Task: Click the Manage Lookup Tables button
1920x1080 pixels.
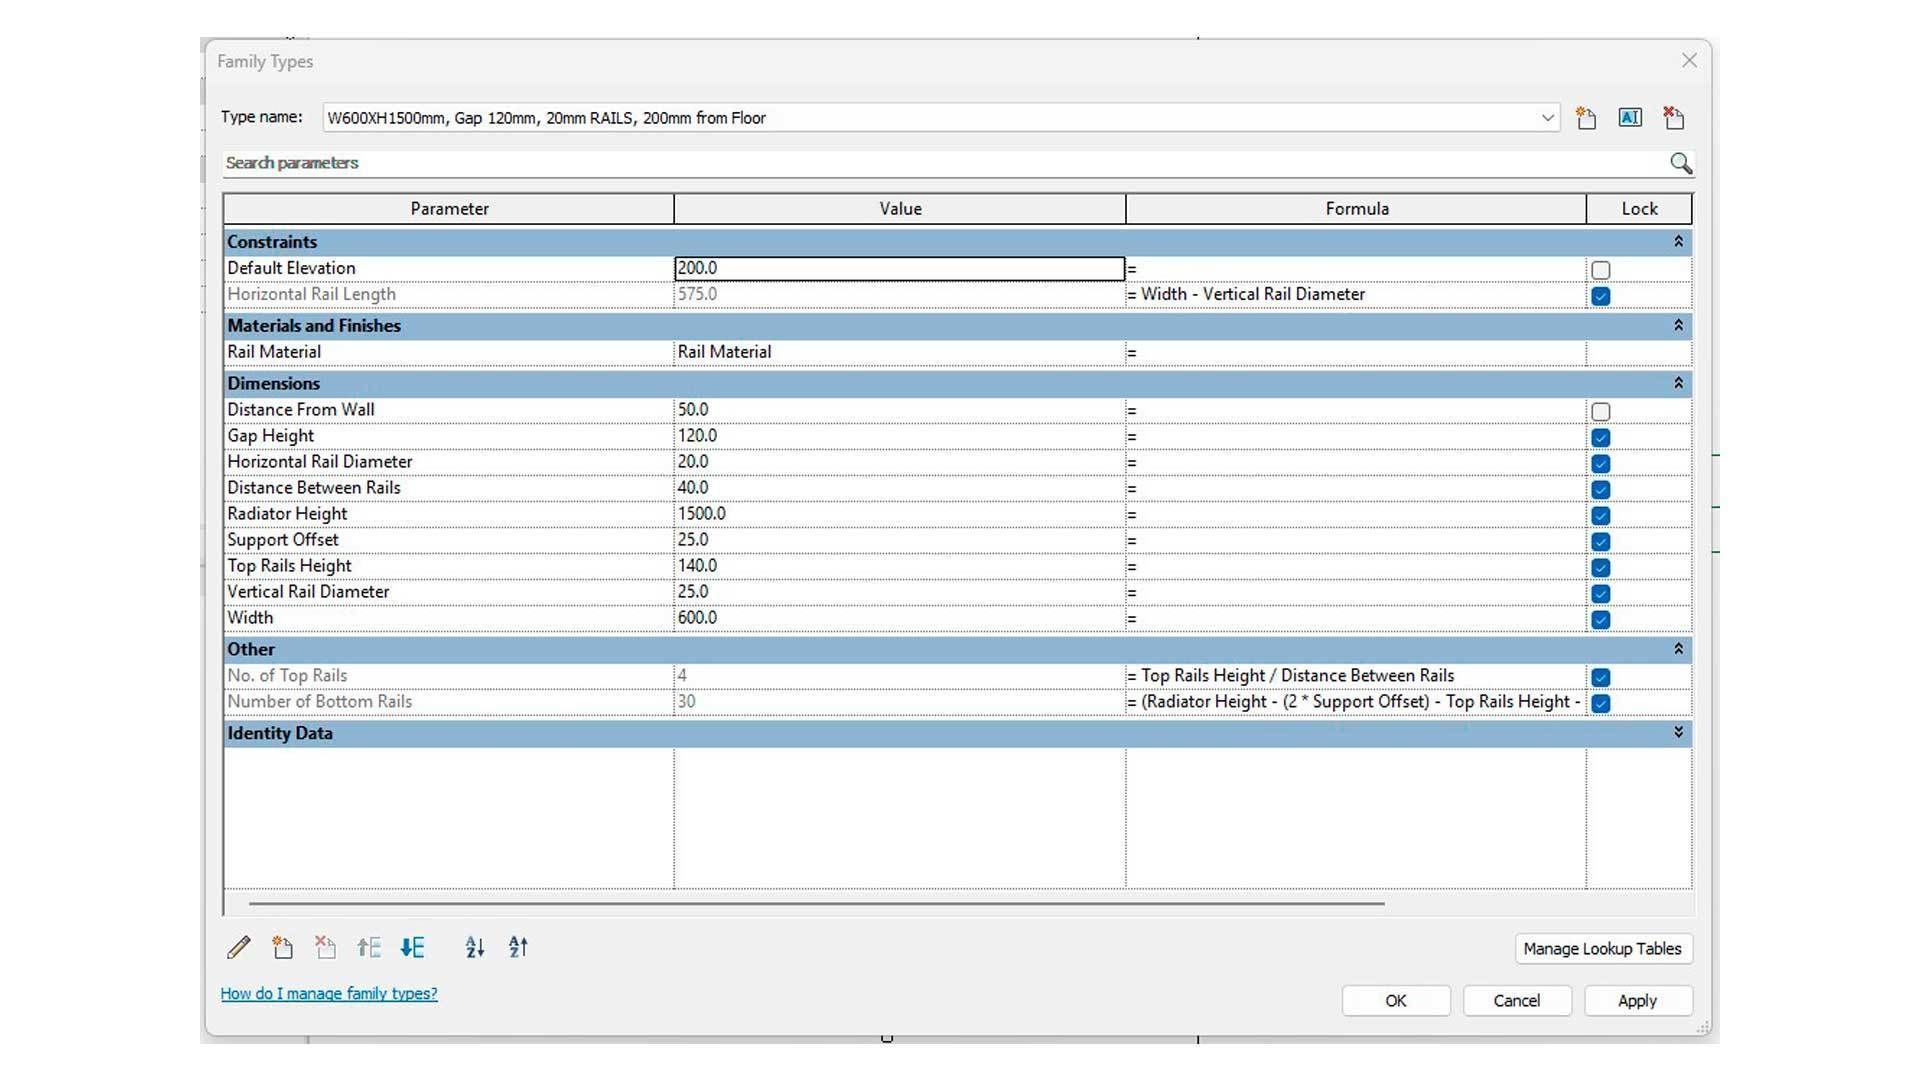Action: 1602,949
